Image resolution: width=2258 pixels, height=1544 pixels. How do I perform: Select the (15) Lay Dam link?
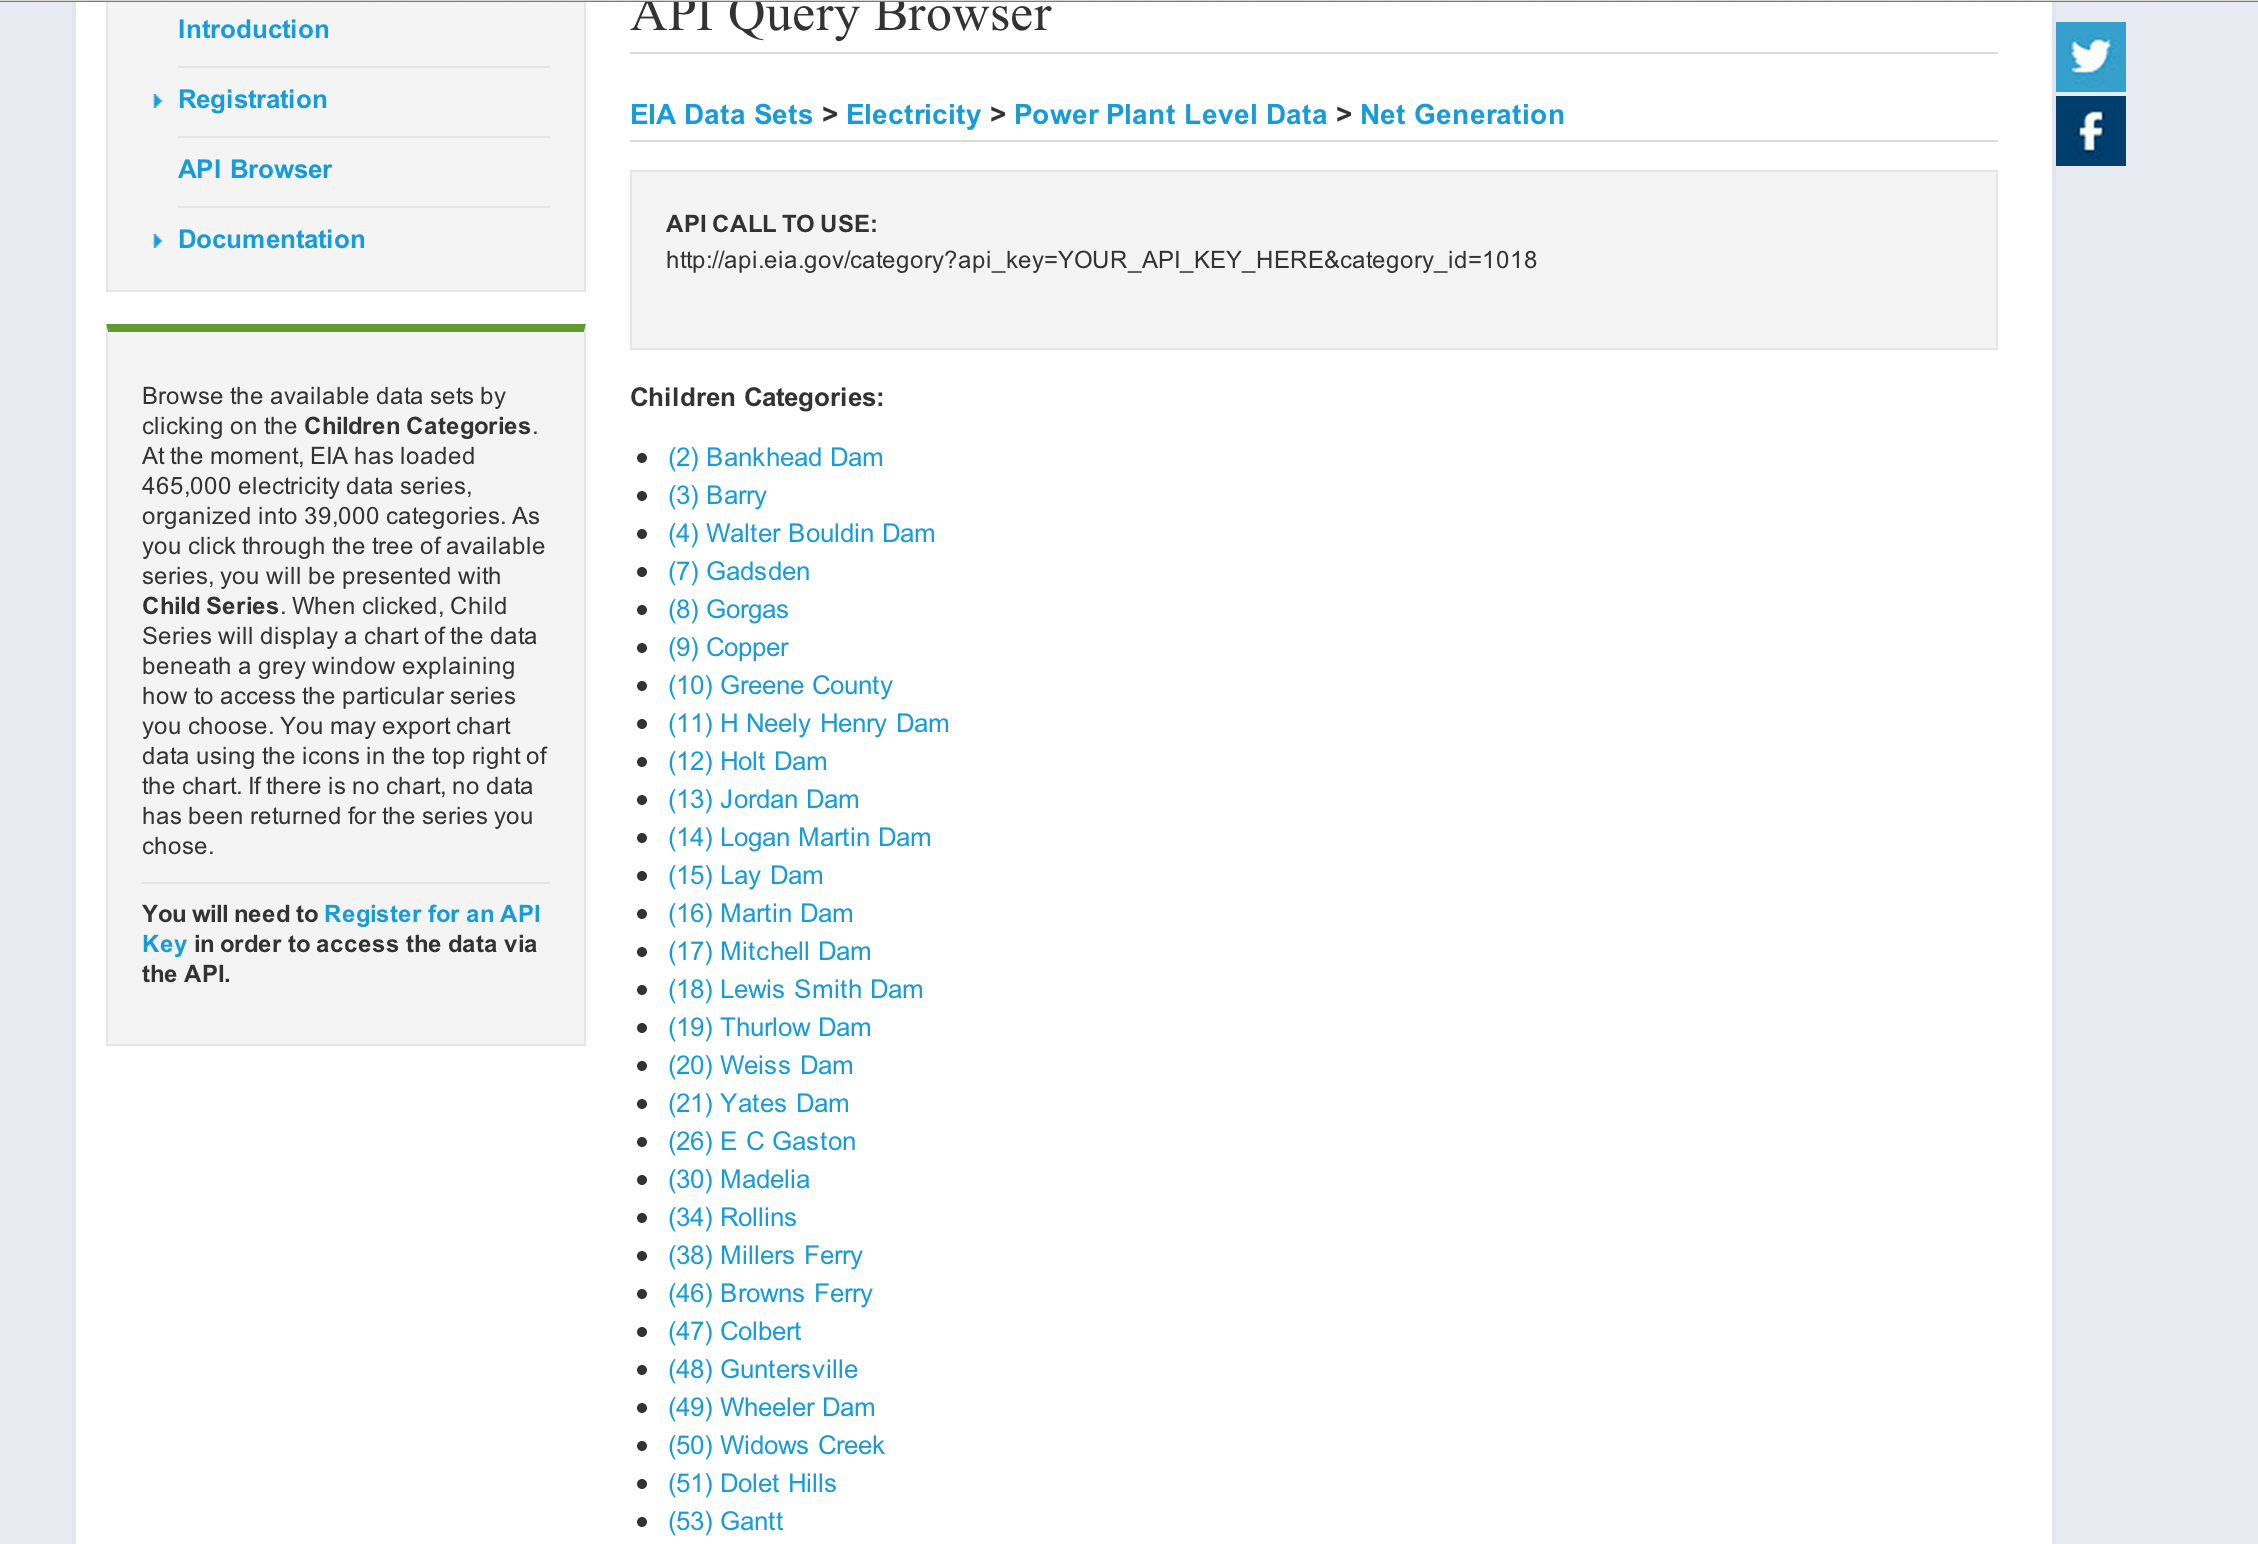[745, 875]
